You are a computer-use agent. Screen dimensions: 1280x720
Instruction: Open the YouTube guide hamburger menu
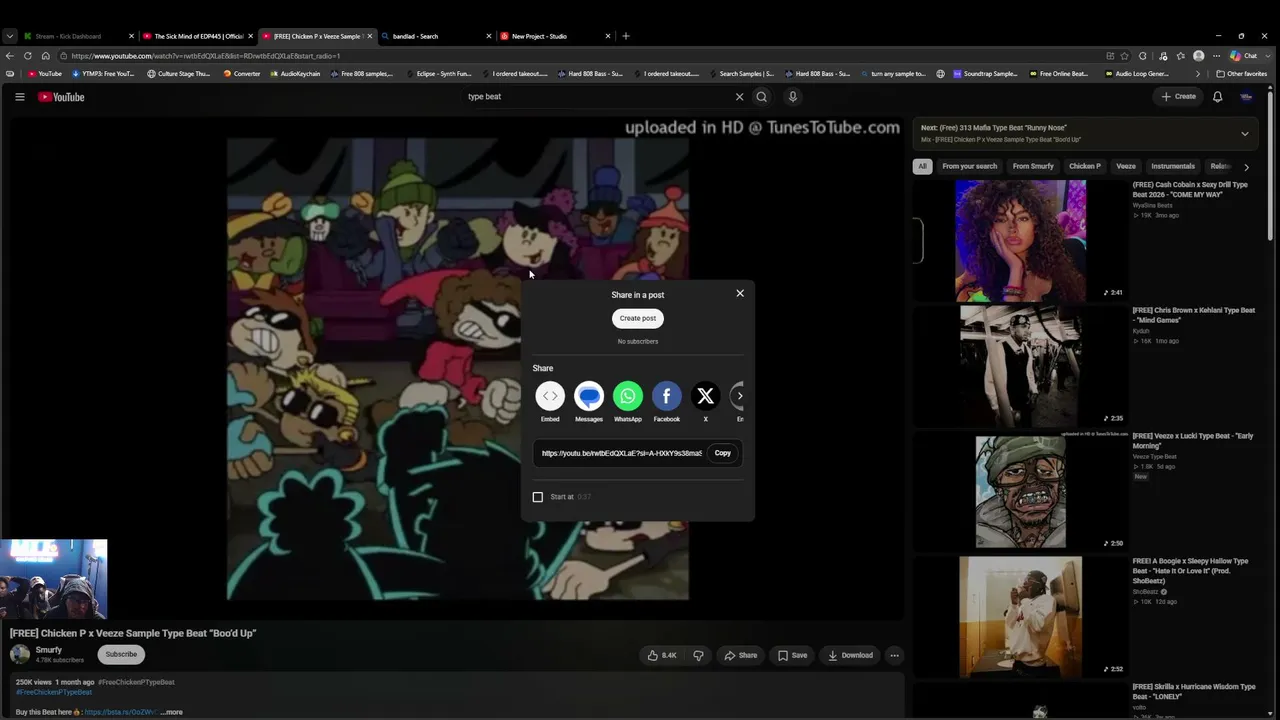tap(19, 97)
